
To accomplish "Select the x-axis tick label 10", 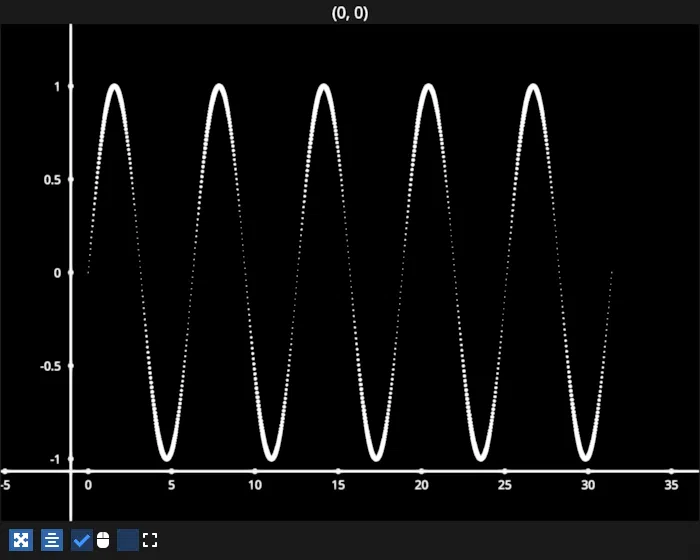I will (x=255, y=485).
